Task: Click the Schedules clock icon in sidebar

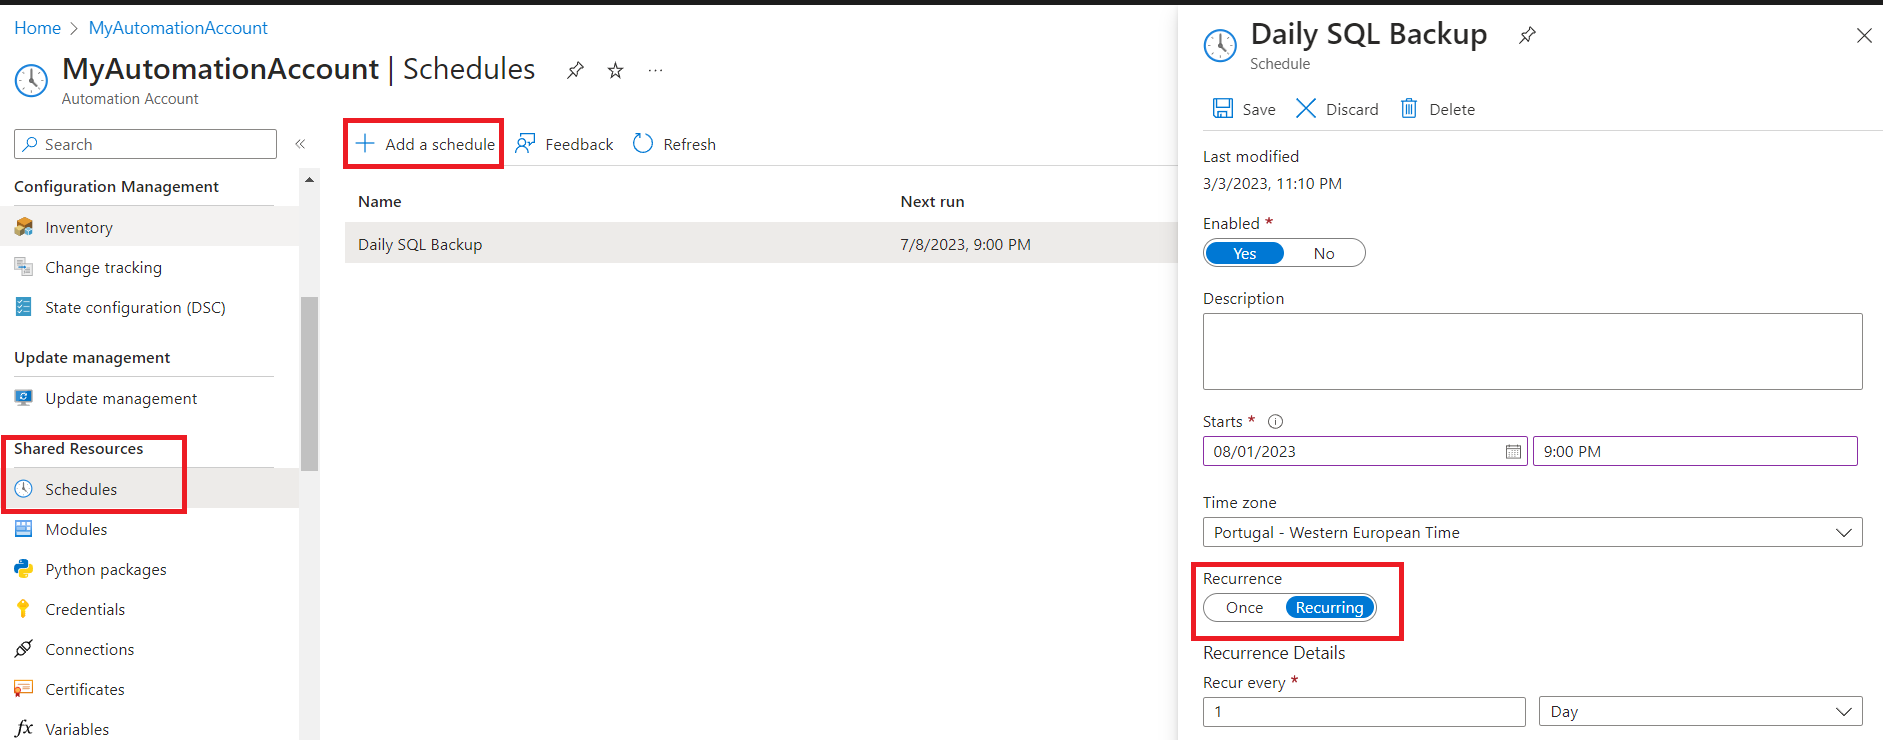Action: click(24, 489)
